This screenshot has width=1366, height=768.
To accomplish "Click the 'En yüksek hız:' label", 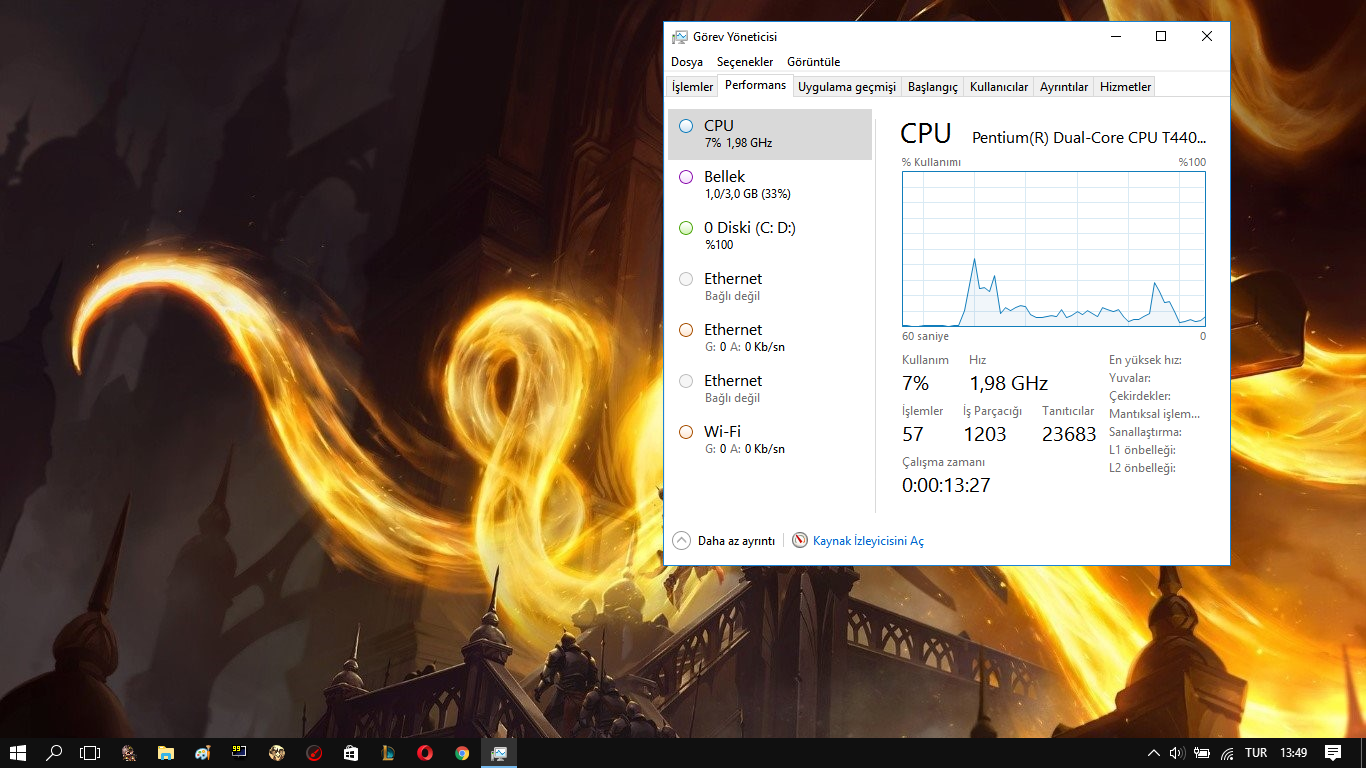I will (x=1145, y=360).
